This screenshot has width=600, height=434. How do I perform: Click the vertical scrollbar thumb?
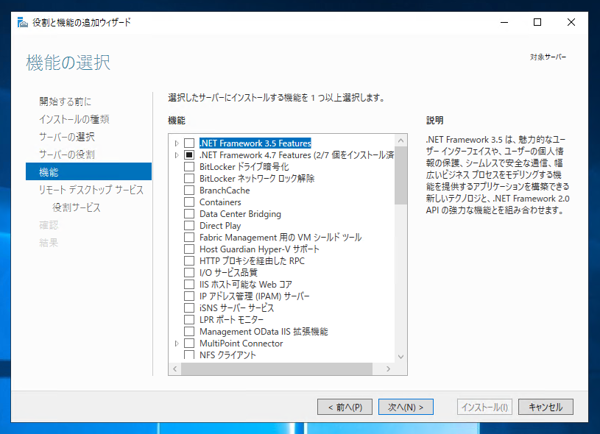tap(401, 176)
